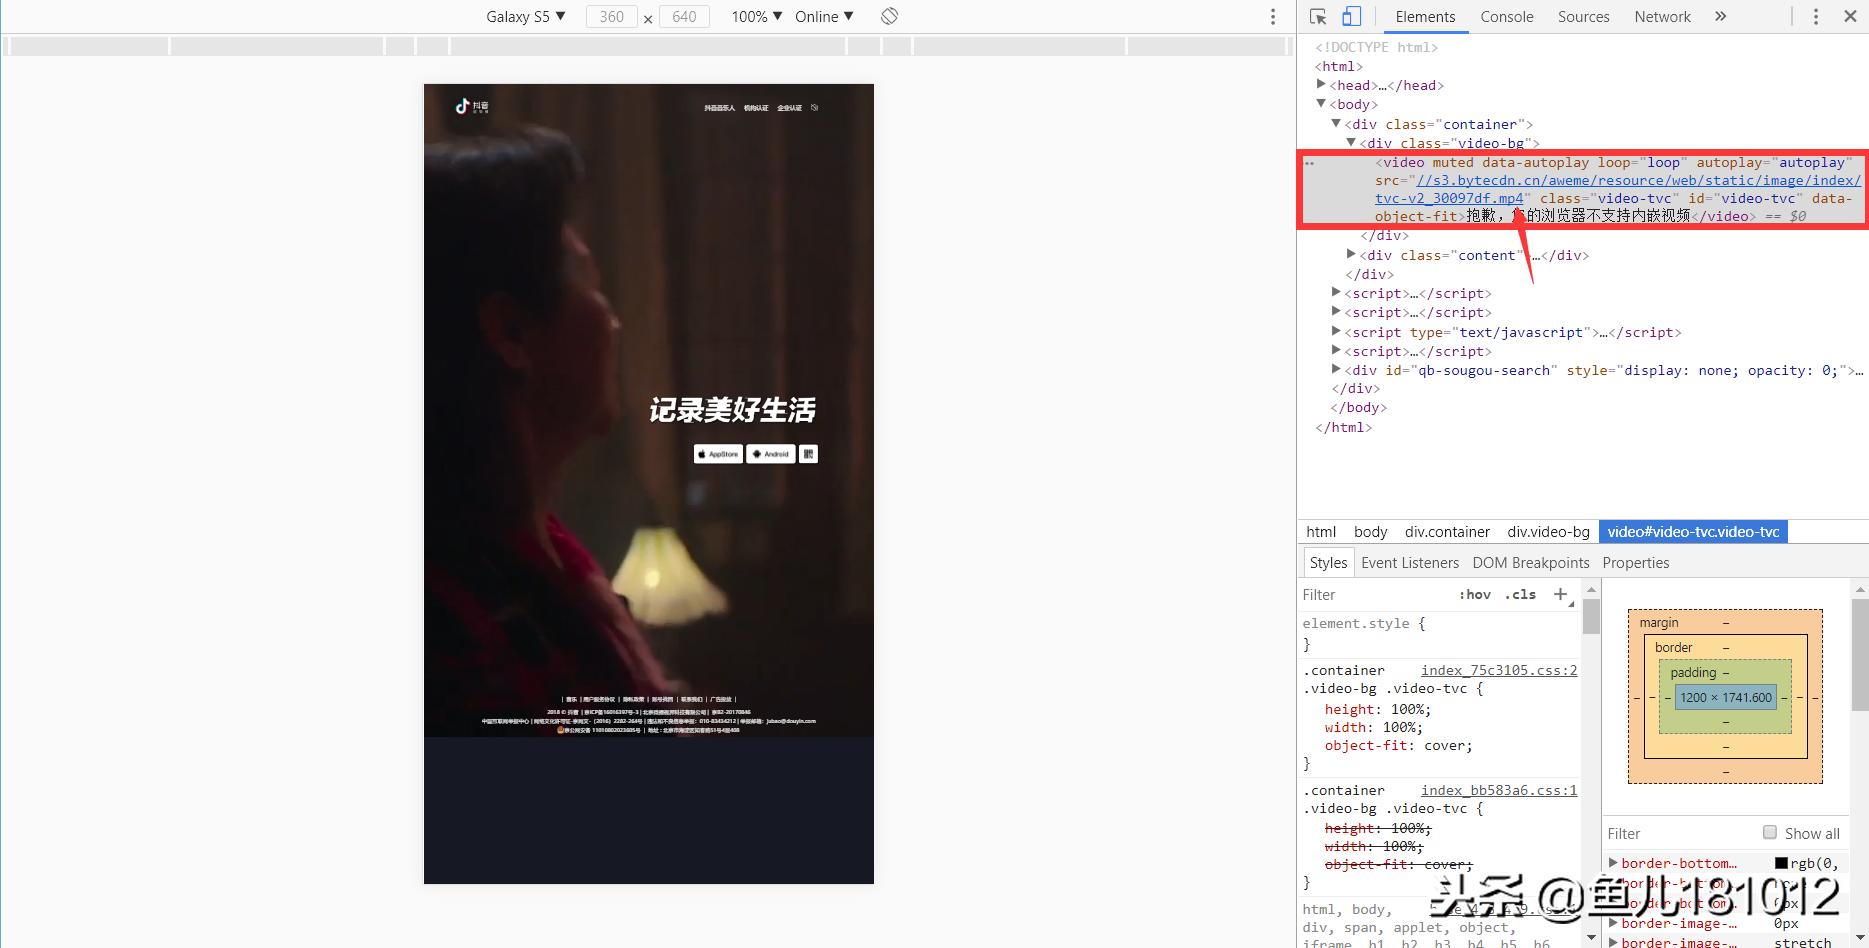Open the DOM Breakpoints tab
1869x948 pixels.
(1531, 563)
